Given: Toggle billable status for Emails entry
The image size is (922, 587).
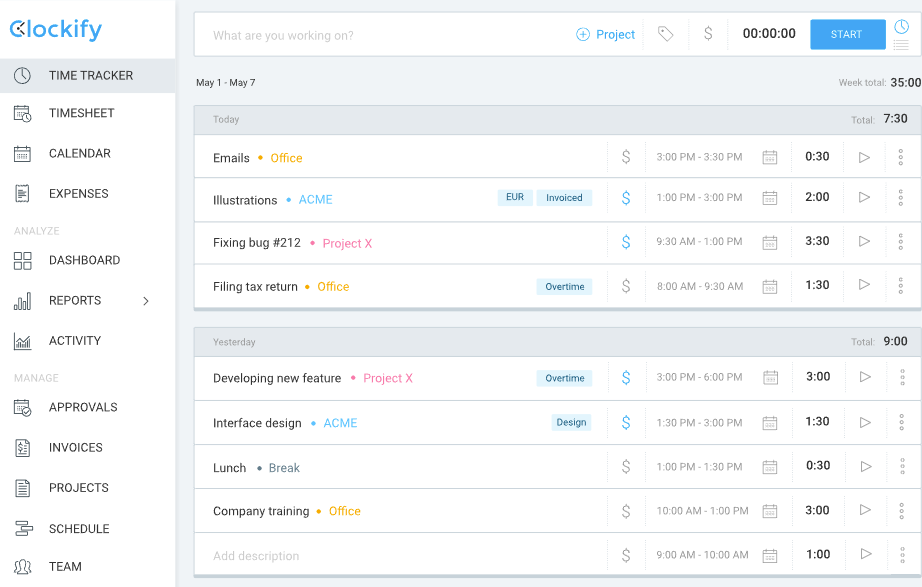Looking at the screenshot, I should click(626, 157).
